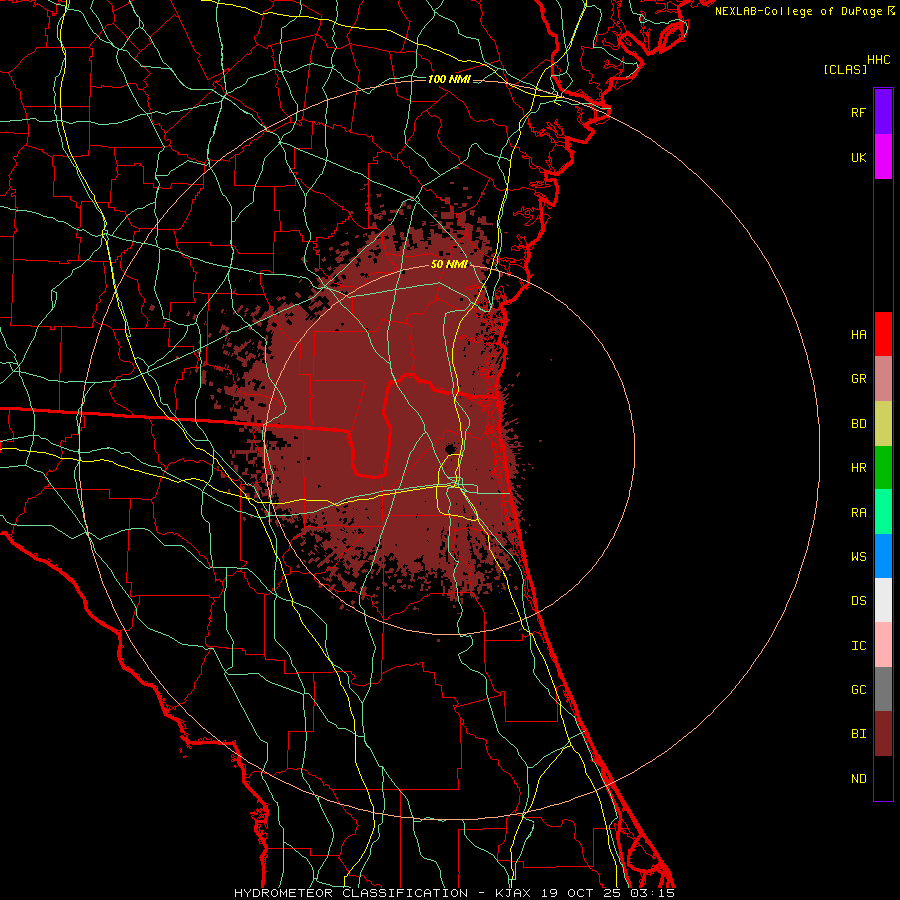Click the HHC product code label
This screenshot has width=900, height=900.
878,60
